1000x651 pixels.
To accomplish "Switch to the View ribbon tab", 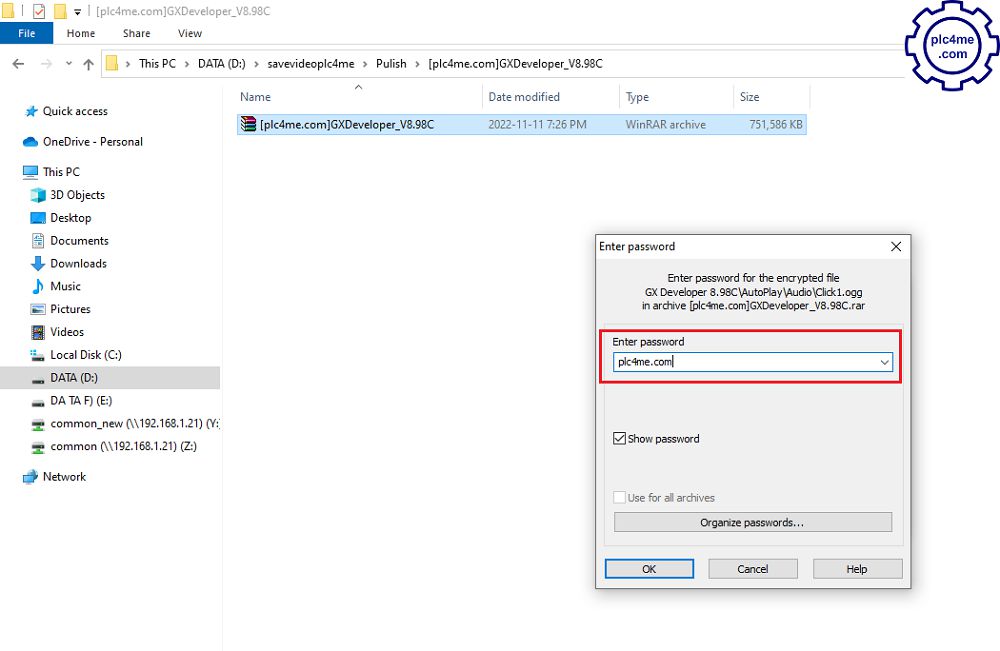I will (190, 33).
